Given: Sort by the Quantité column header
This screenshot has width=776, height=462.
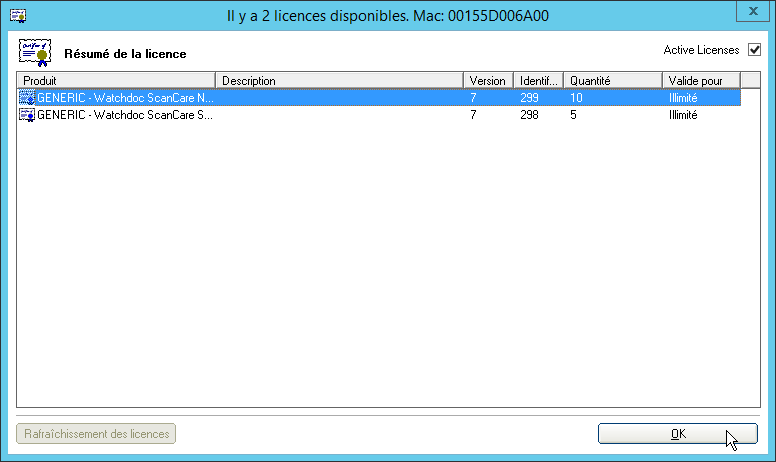Looking at the screenshot, I should tap(613, 80).
